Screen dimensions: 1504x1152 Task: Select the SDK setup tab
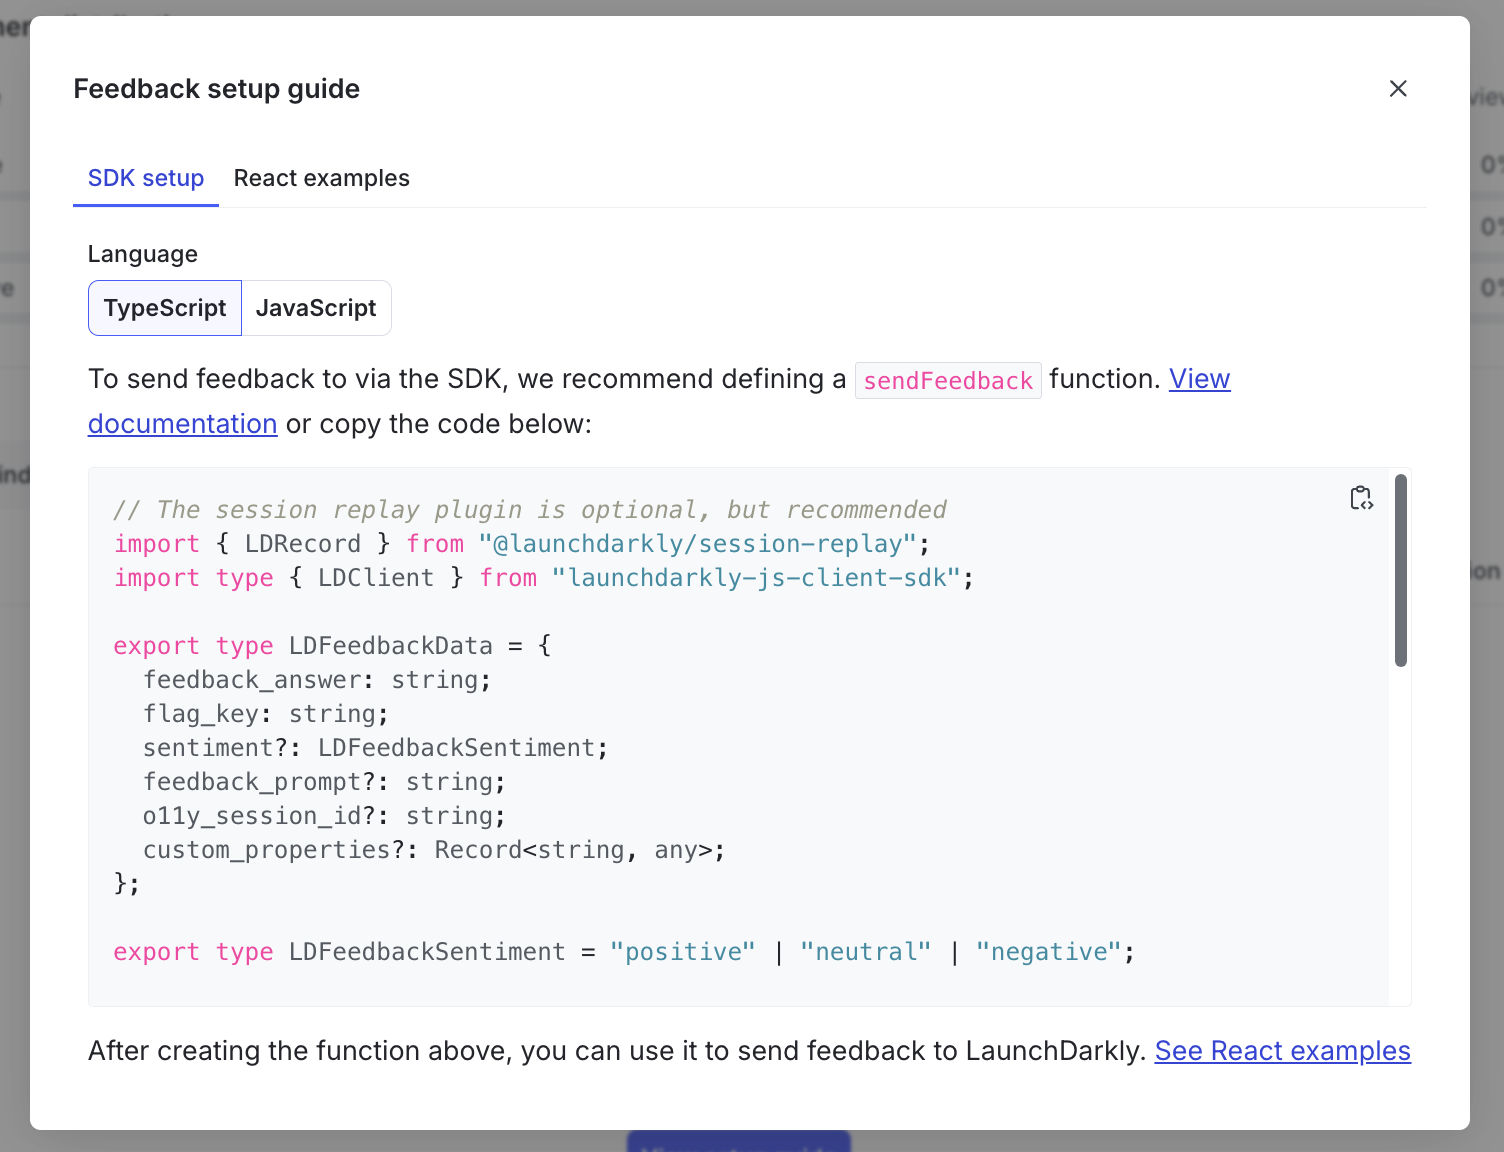[x=146, y=178]
